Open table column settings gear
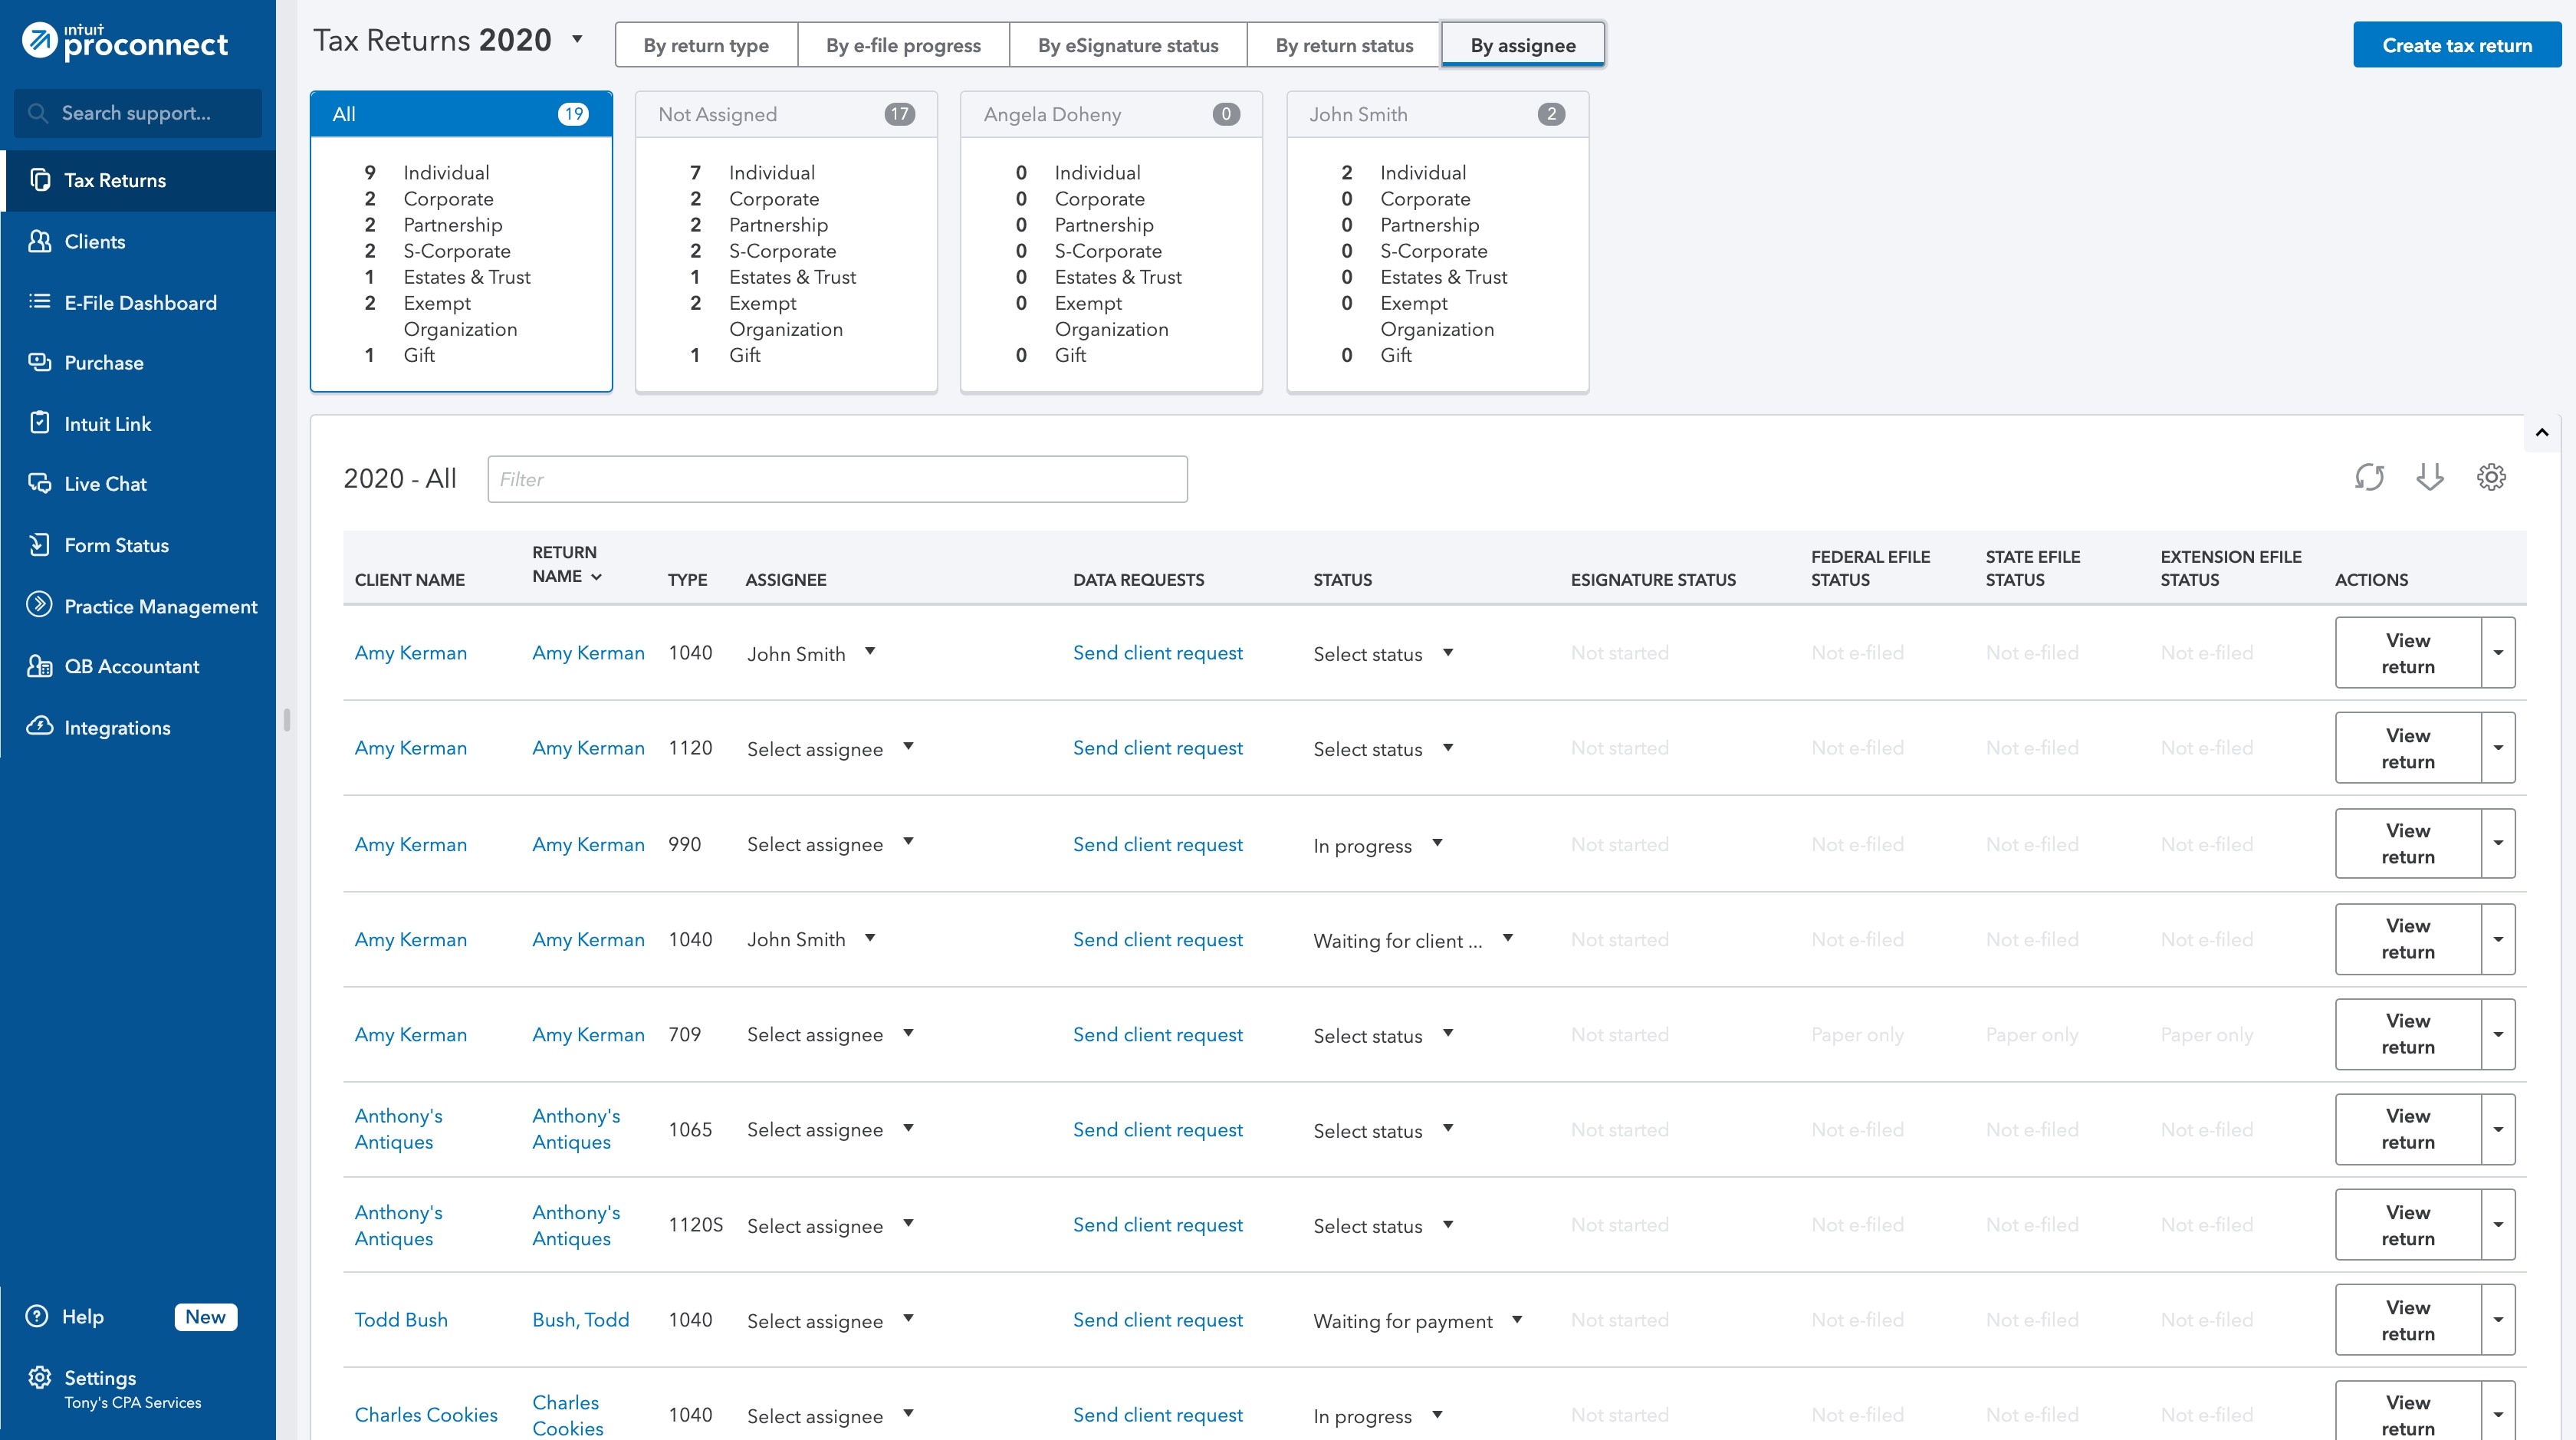 pyautogui.click(x=2491, y=477)
